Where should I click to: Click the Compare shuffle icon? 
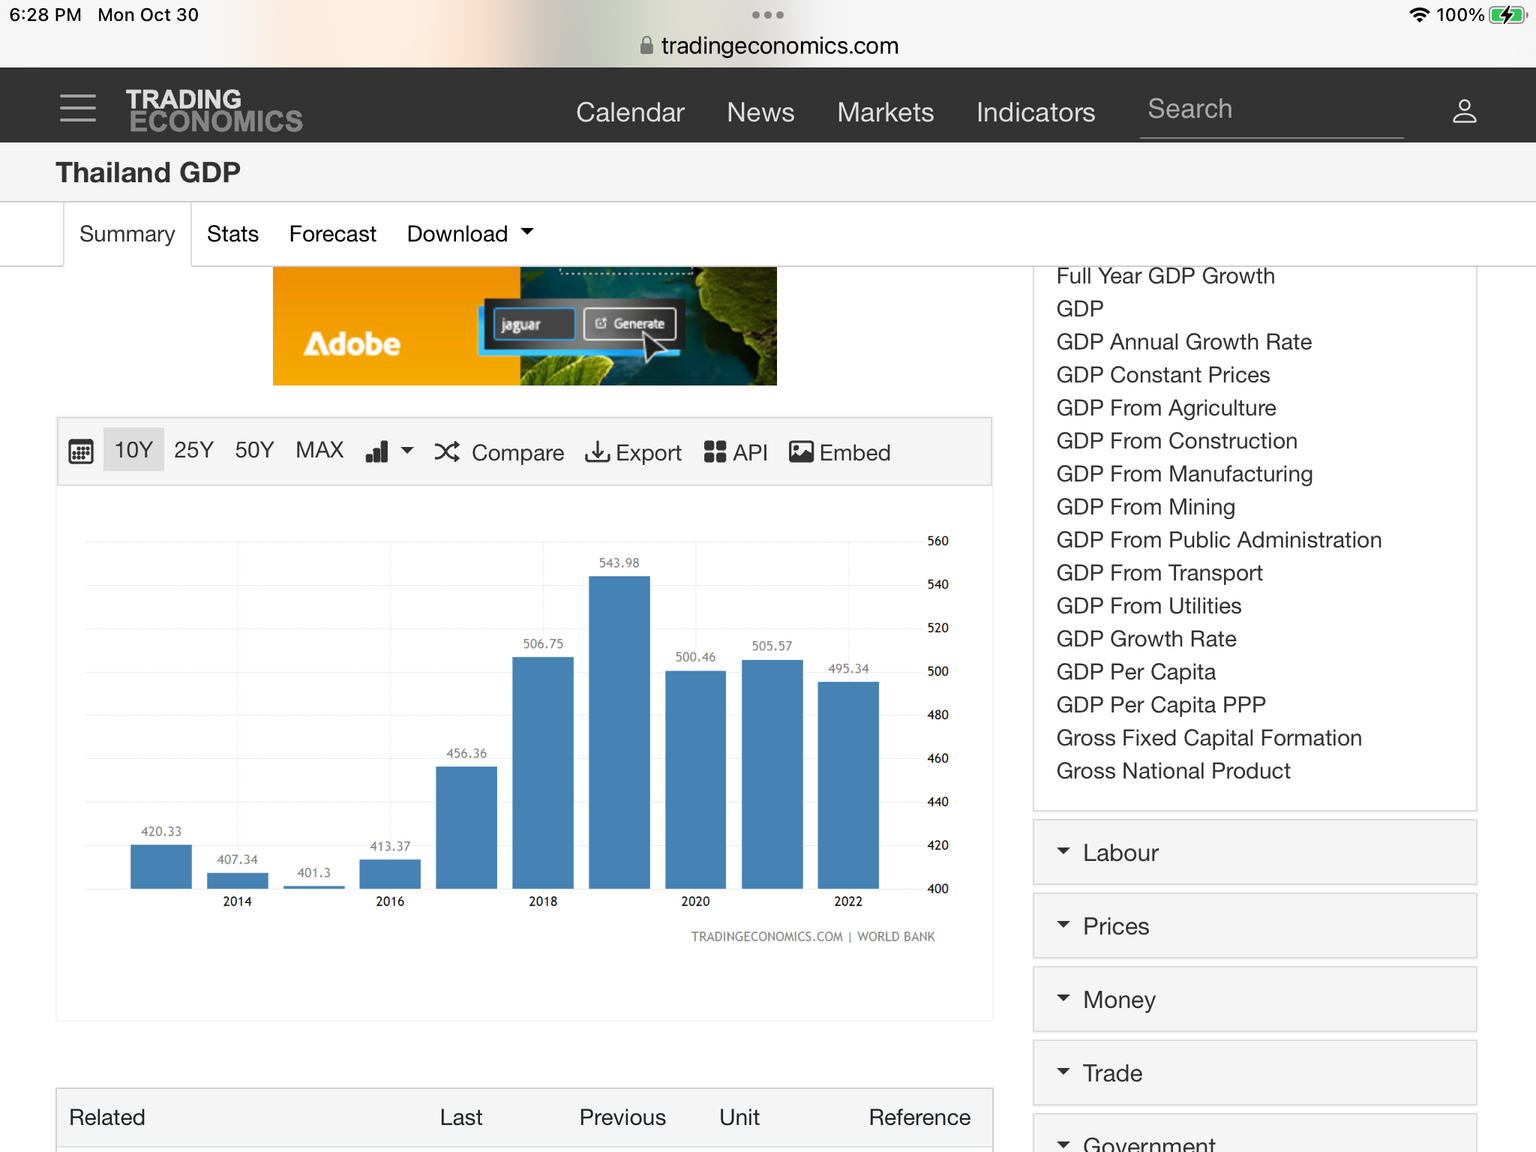(447, 452)
